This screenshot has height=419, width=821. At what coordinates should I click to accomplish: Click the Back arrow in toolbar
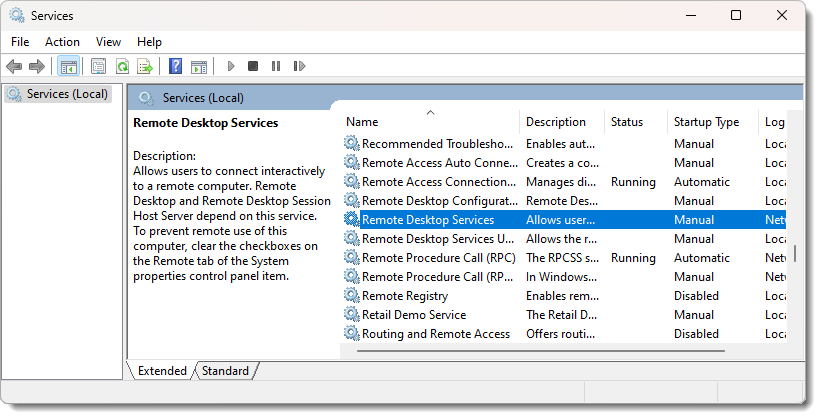coord(14,67)
